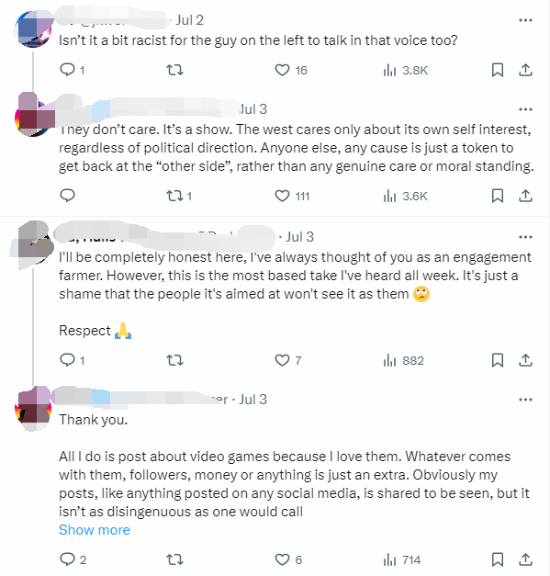This screenshot has height=576, width=550.
Task: View analytics showing 714 views
Action: click(x=402, y=560)
